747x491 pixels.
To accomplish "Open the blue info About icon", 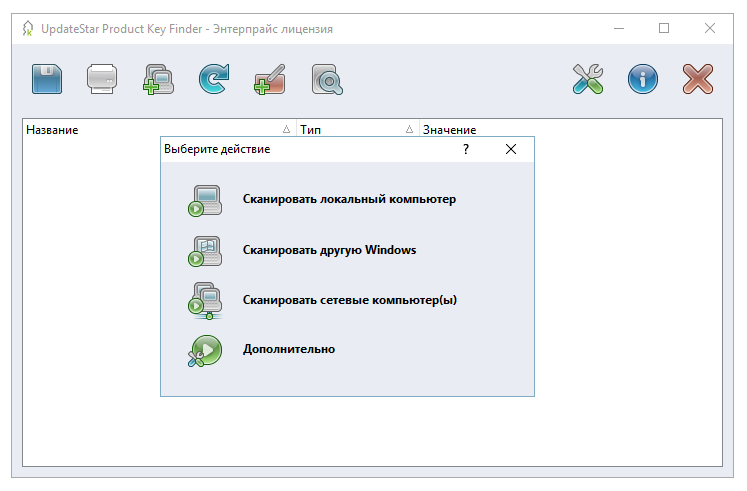I will coord(643,79).
